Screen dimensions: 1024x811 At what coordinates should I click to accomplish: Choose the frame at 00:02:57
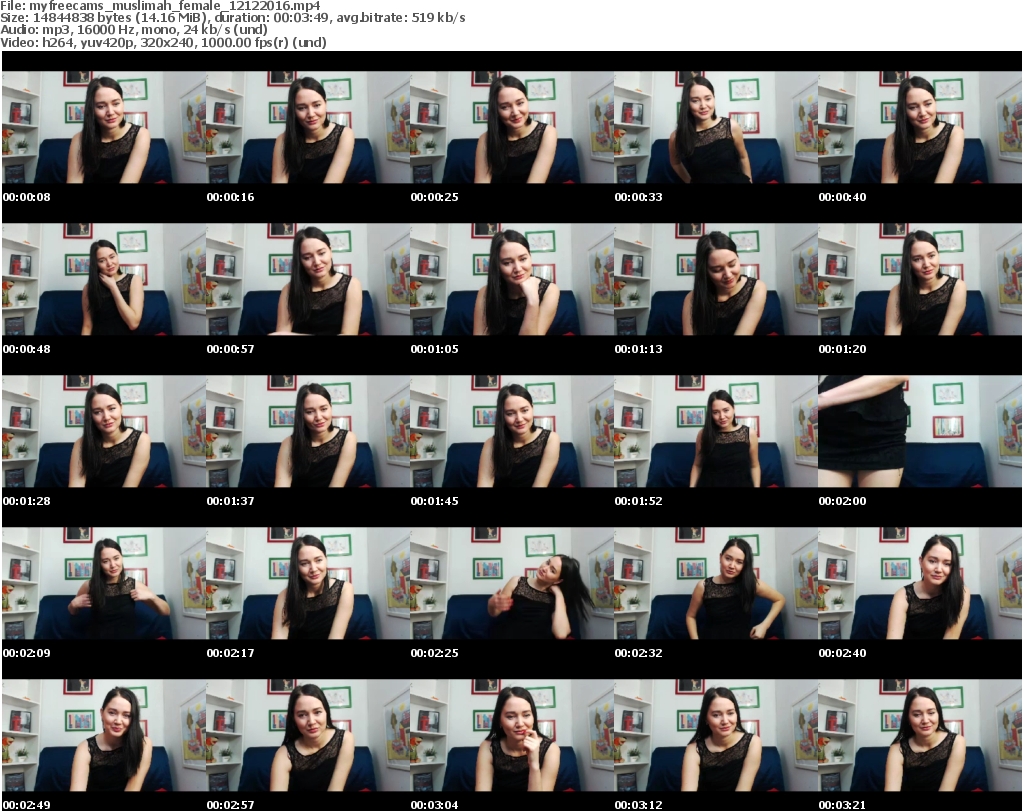click(308, 735)
